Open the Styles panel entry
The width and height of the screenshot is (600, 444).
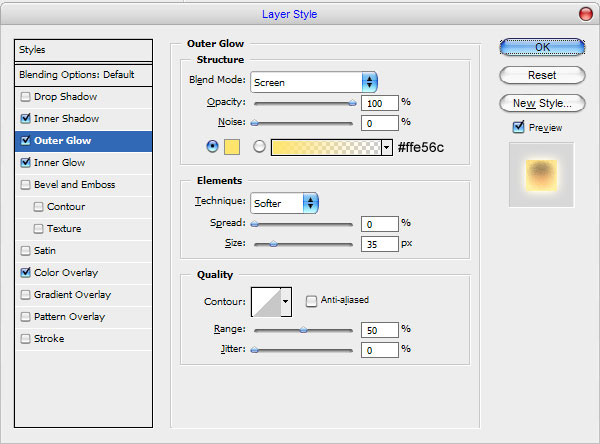coord(83,50)
